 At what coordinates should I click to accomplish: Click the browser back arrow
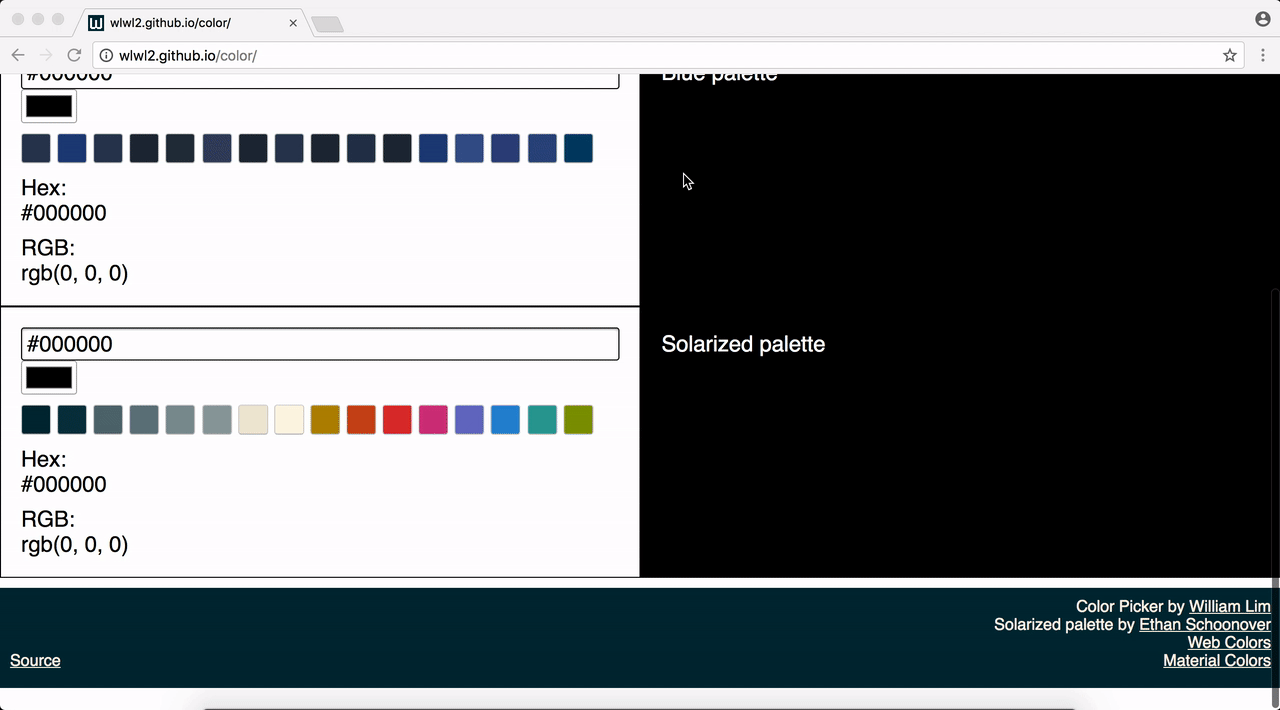point(17,56)
